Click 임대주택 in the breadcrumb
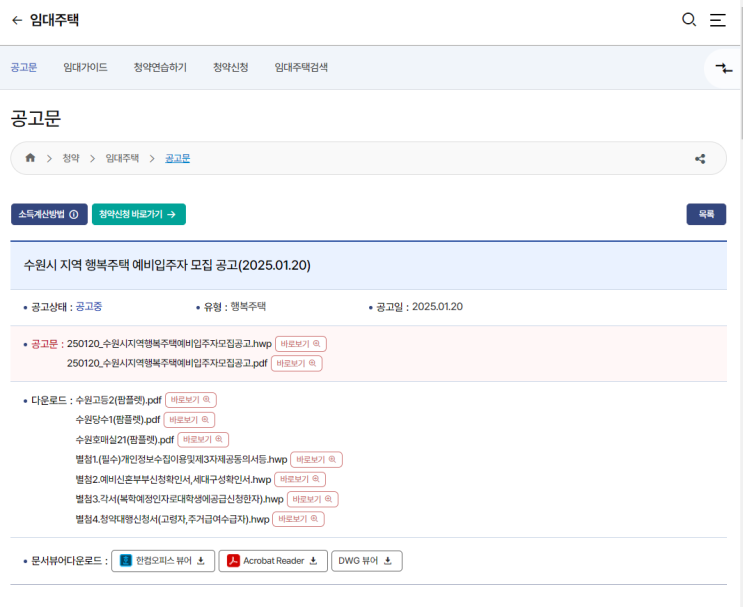The height and width of the screenshot is (607, 743). [x=122, y=158]
